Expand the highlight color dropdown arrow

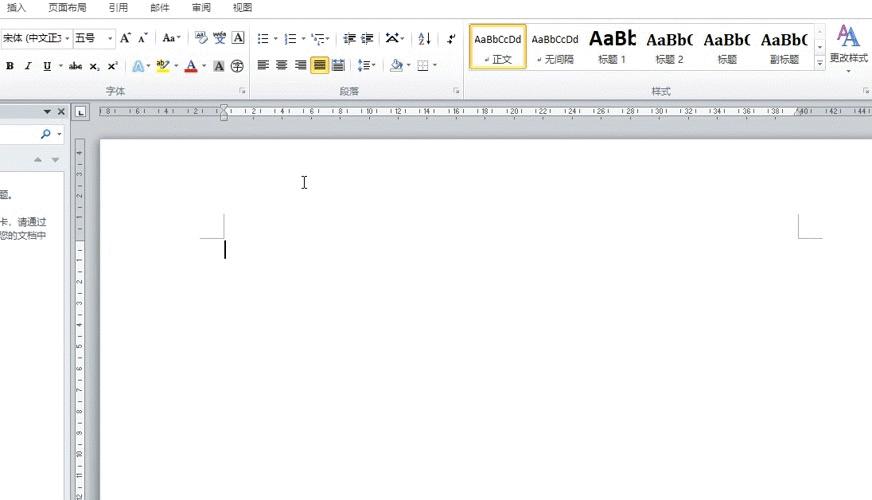[x=176, y=66]
